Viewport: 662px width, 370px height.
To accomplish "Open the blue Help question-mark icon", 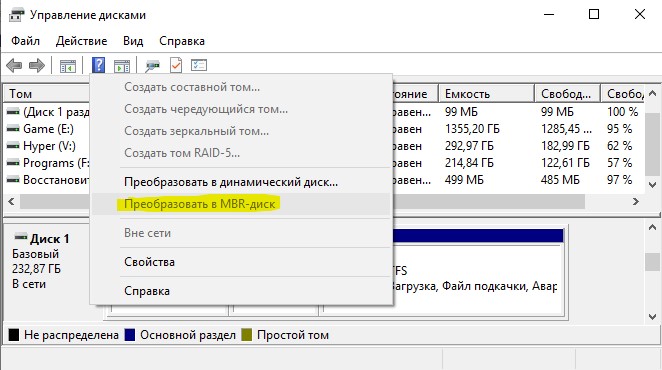I will [98, 65].
